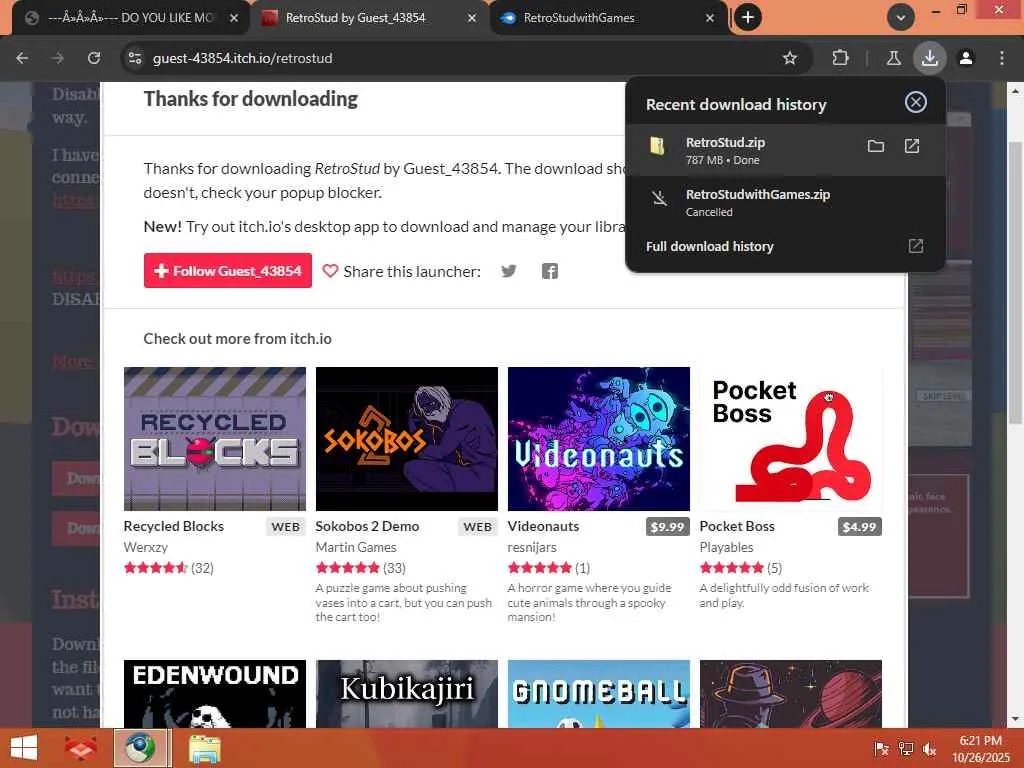Click the $9.99 Videonauts price tag

(x=667, y=527)
